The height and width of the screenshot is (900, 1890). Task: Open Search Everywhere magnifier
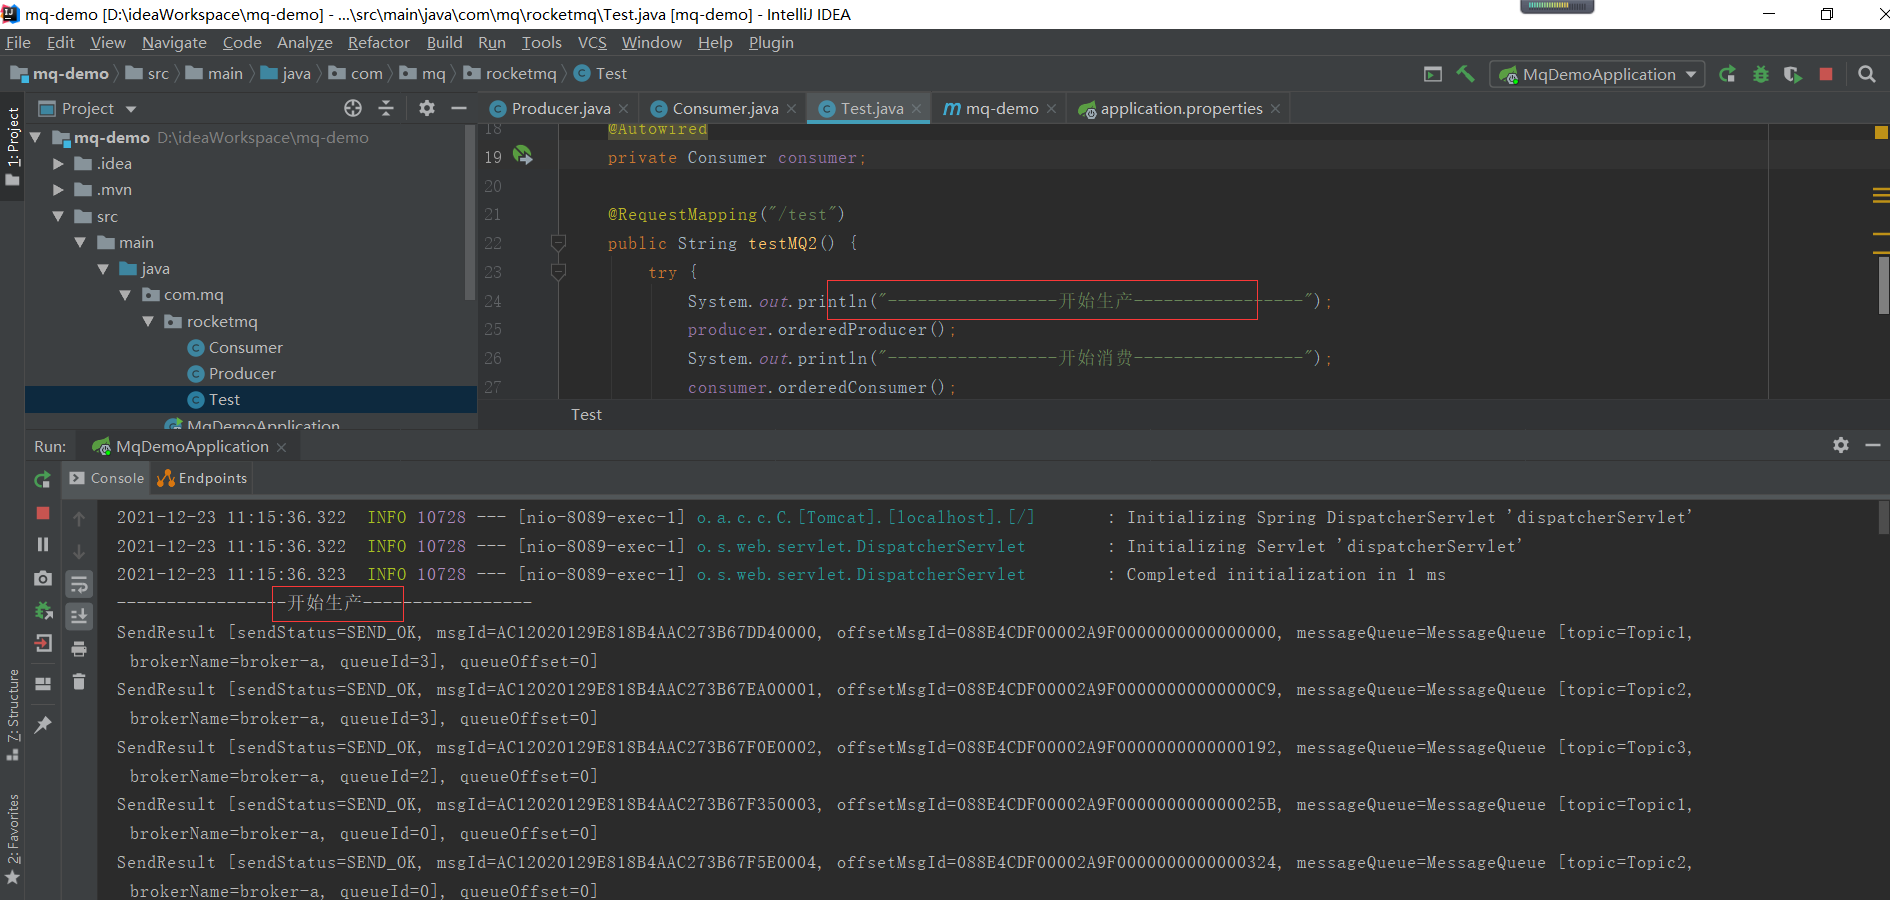(x=1866, y=74)
